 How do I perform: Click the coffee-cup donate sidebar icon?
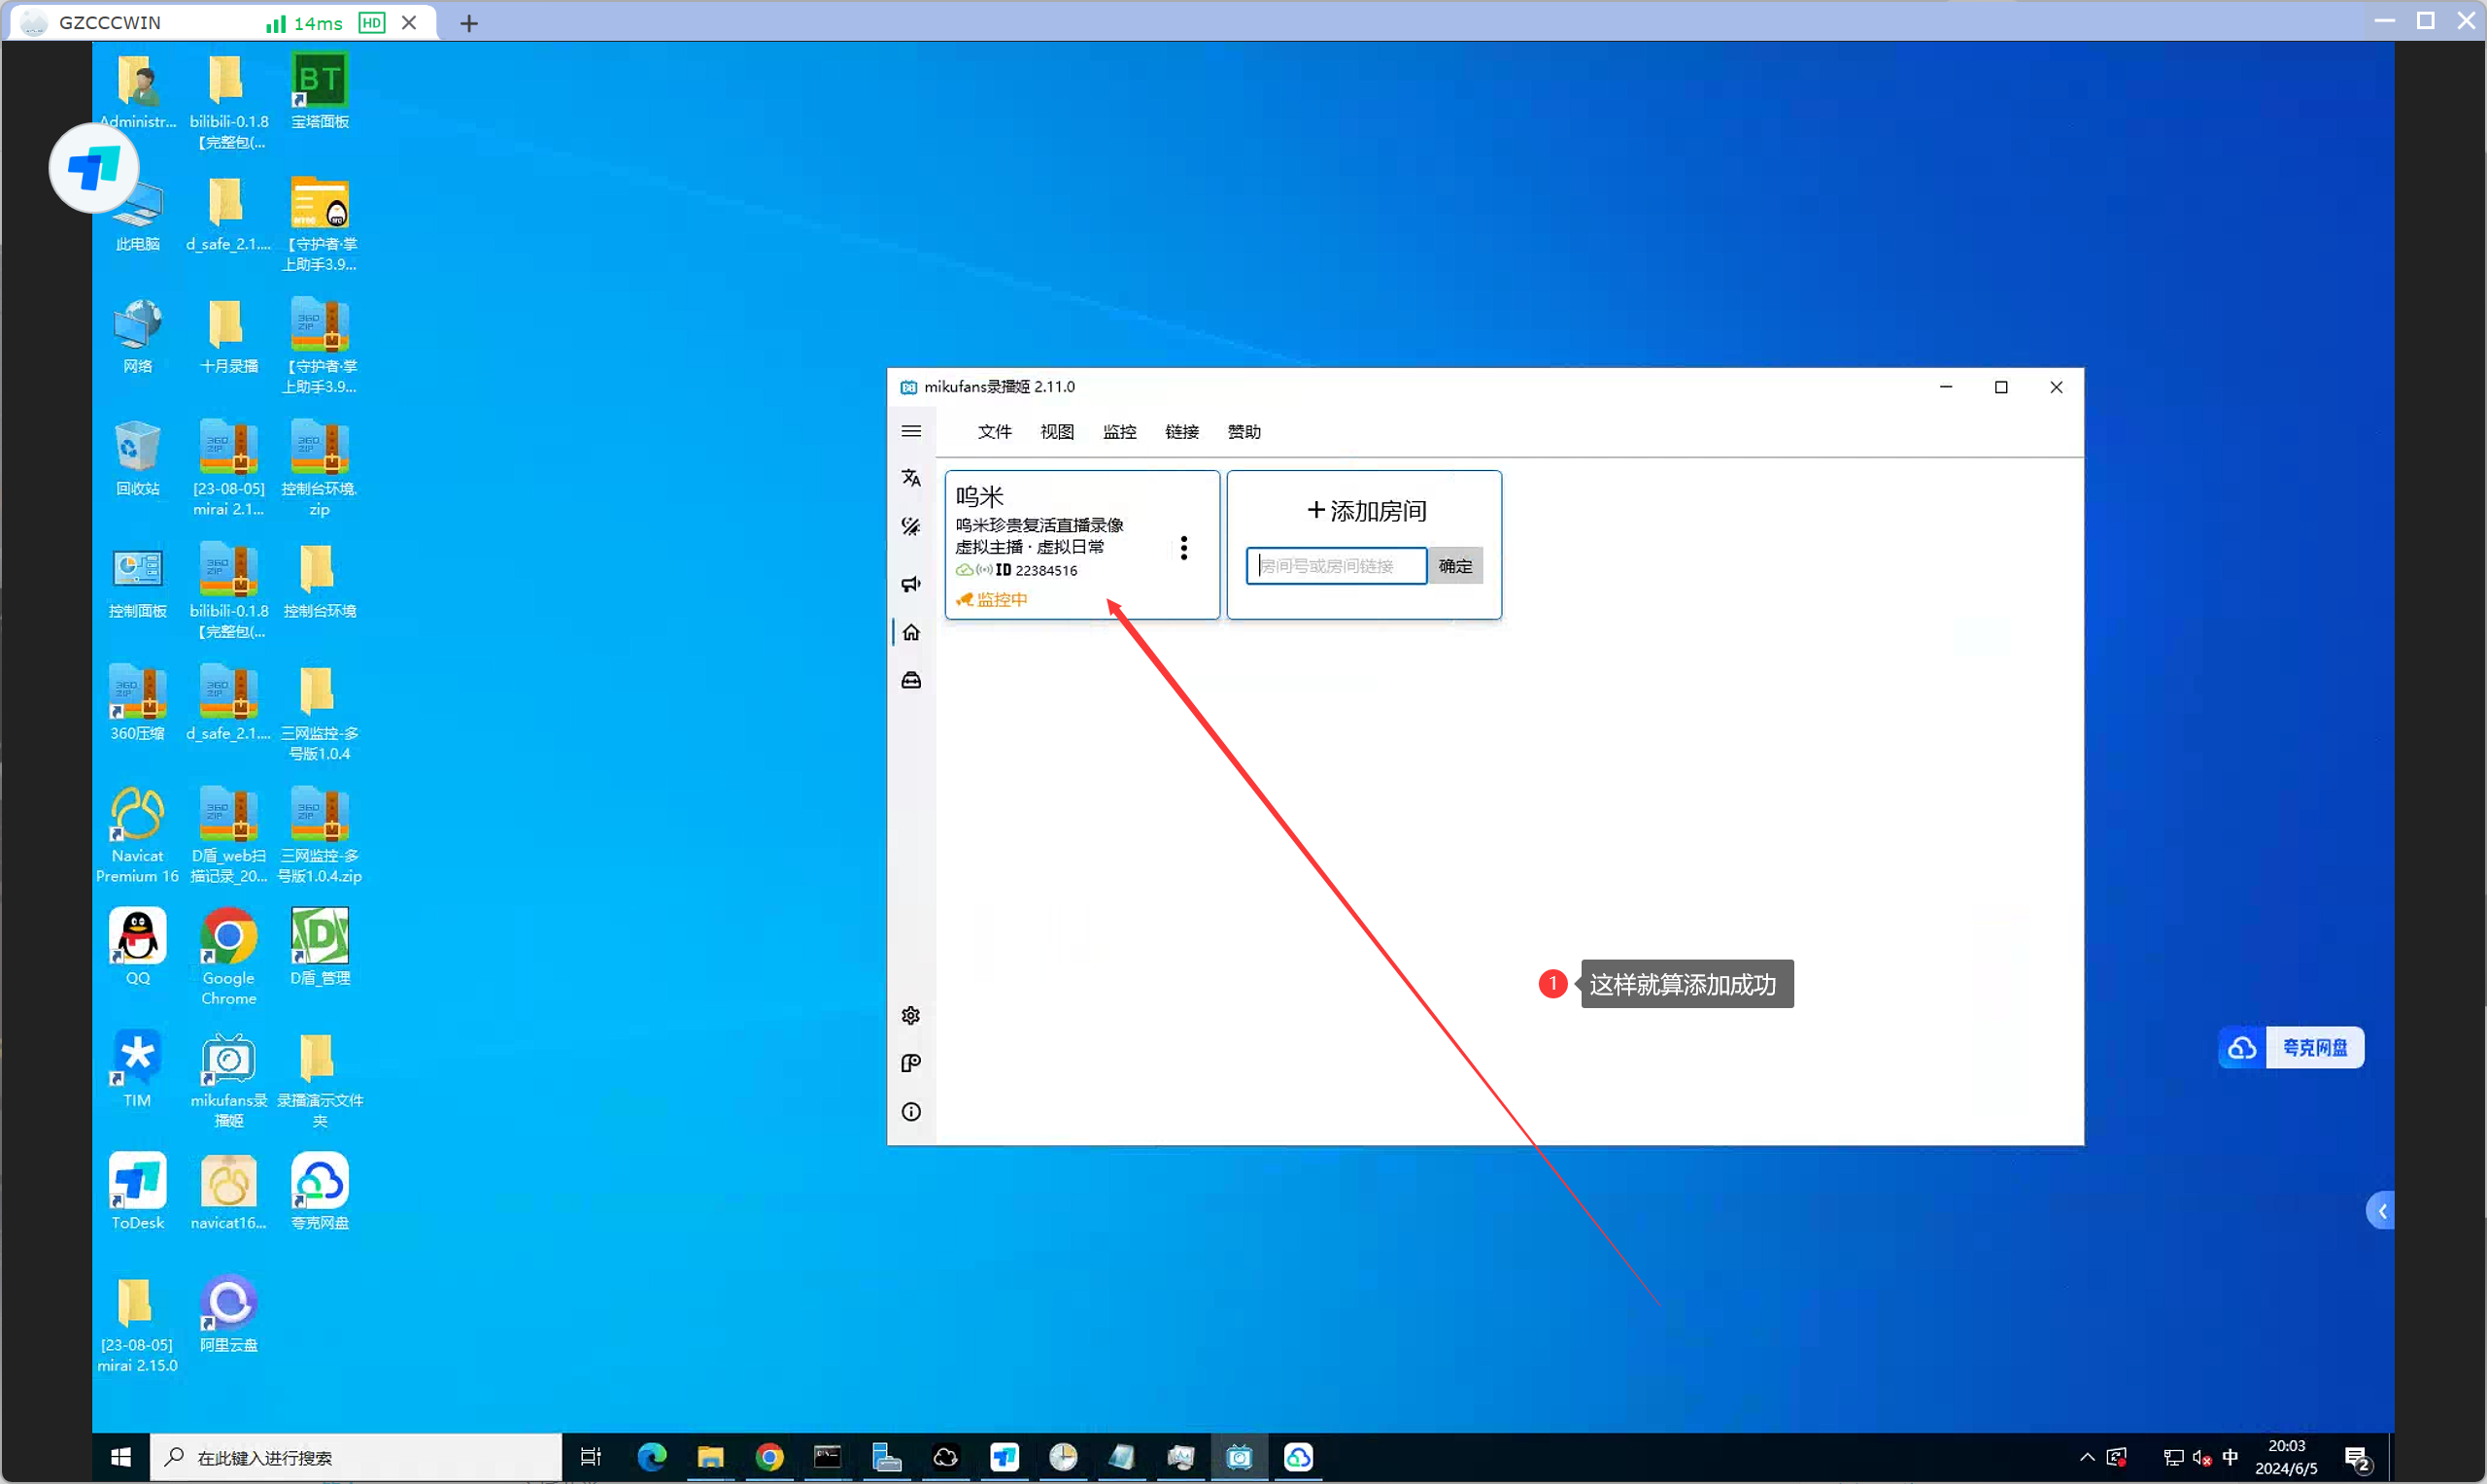[x=910, y=1063]
